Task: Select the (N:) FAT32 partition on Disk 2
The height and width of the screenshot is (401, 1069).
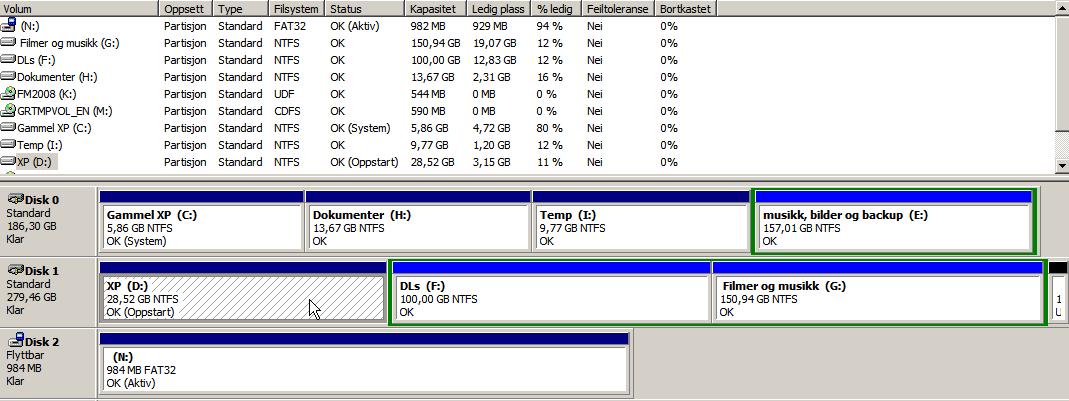Action: pyautogui.click(x=364, y=363)
